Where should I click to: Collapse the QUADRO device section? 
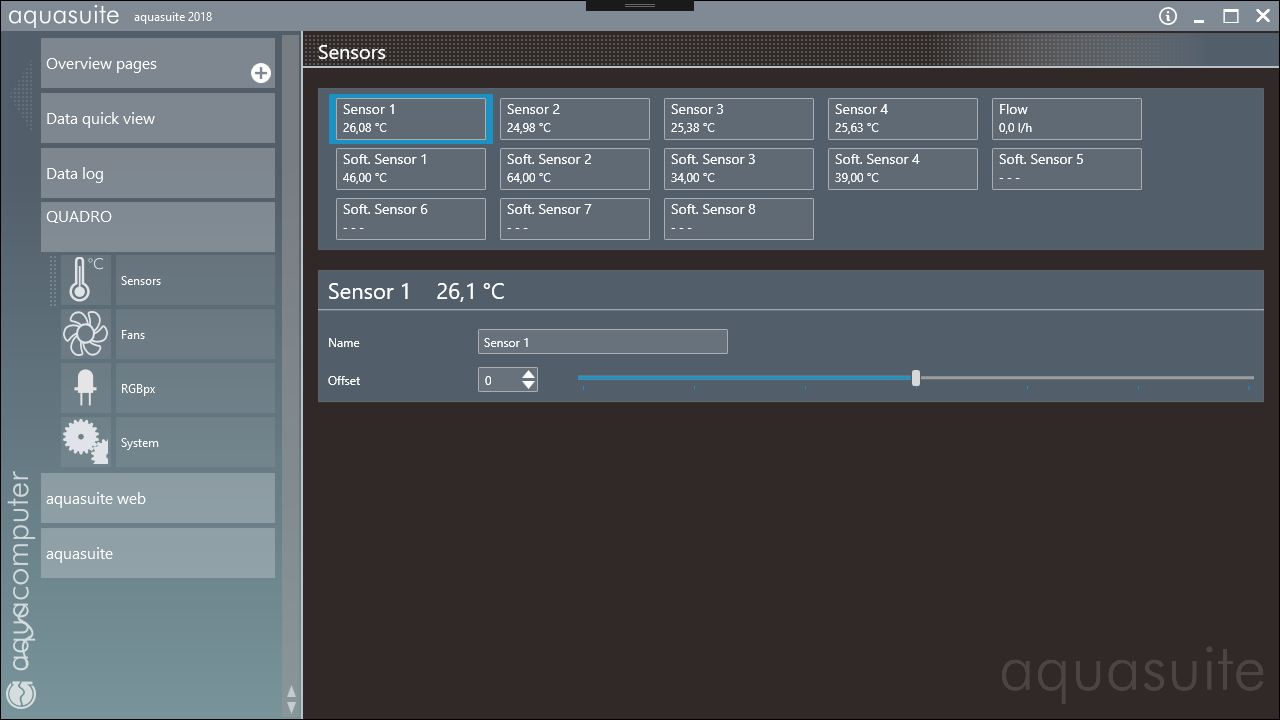[158, 227]
